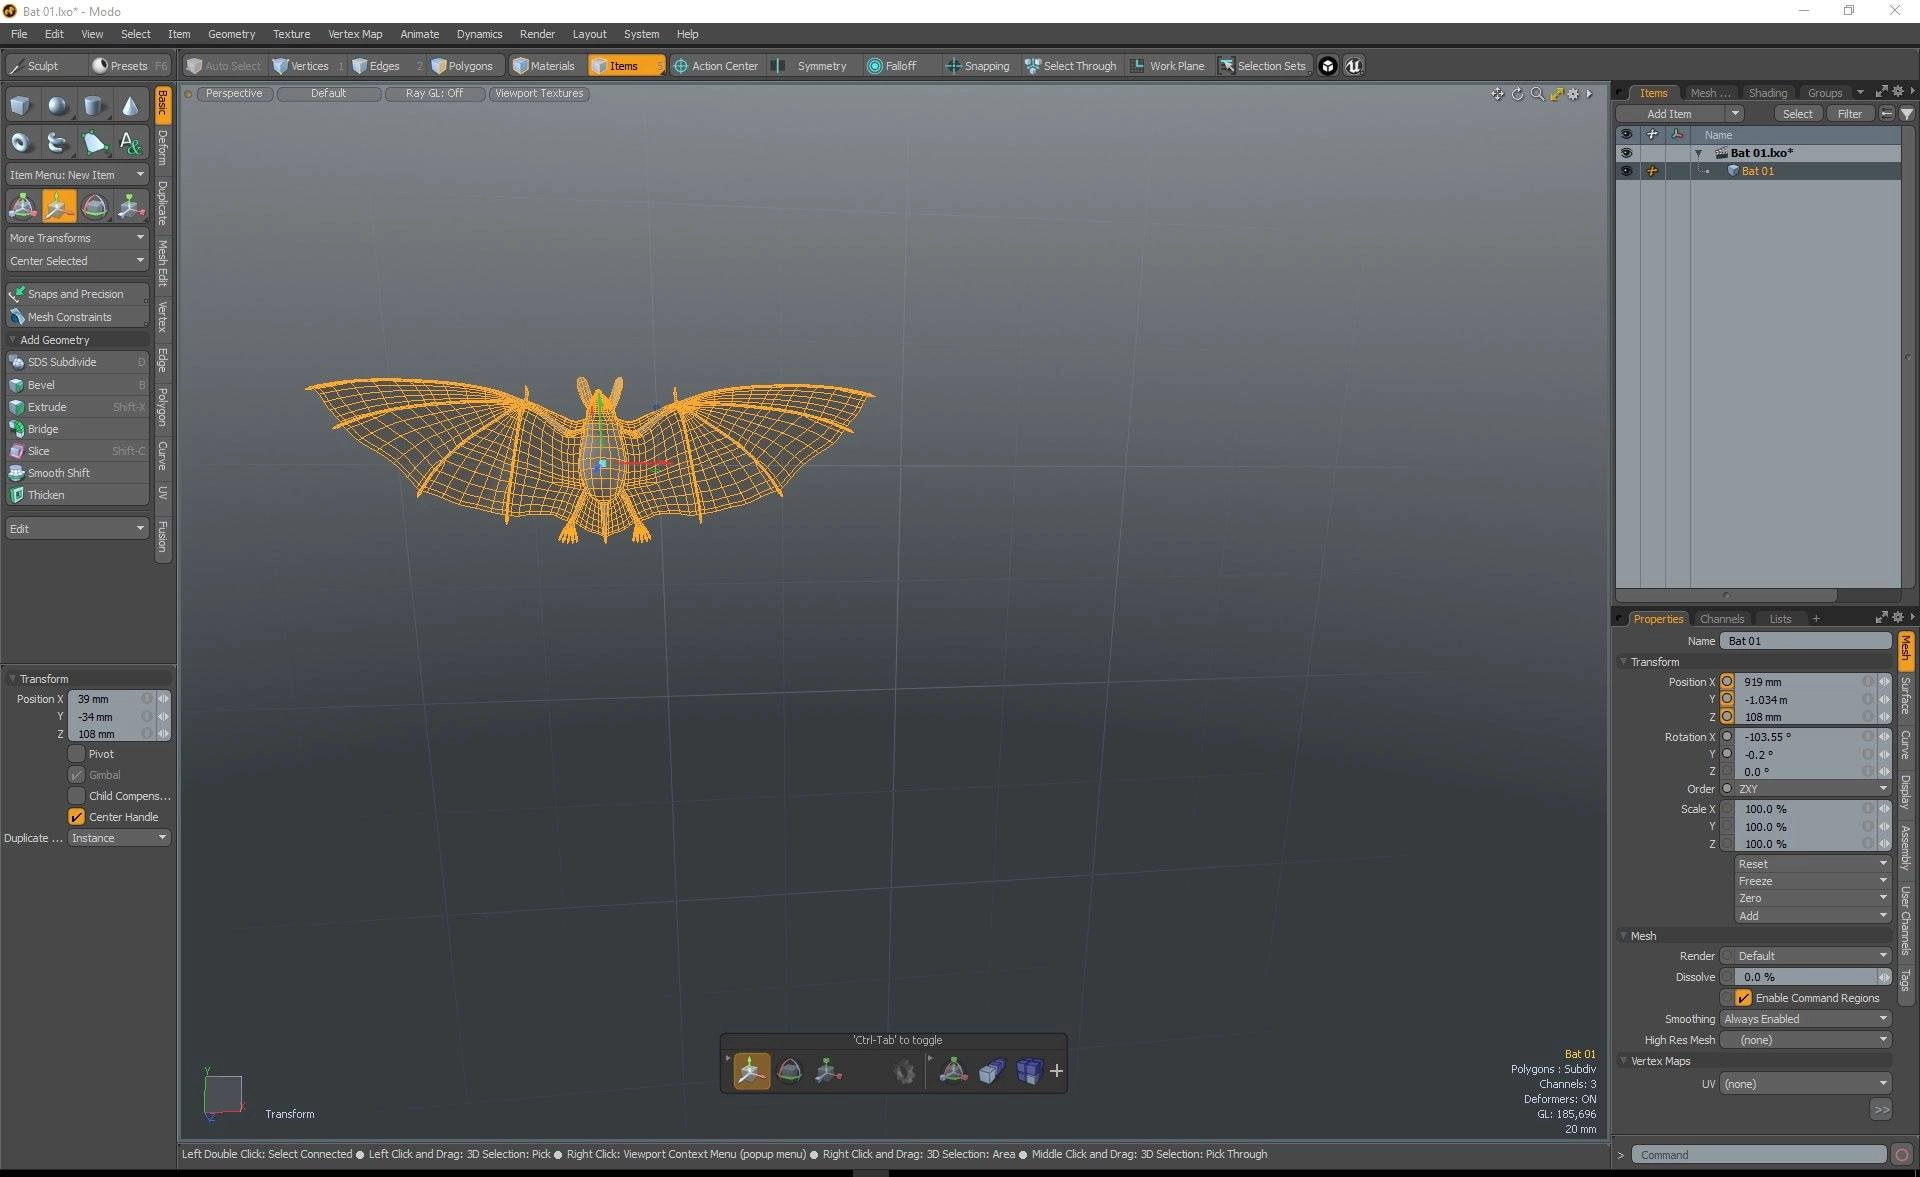Click the Command input field
Viewport: 1920px width, 1177px height.
1758,1155
